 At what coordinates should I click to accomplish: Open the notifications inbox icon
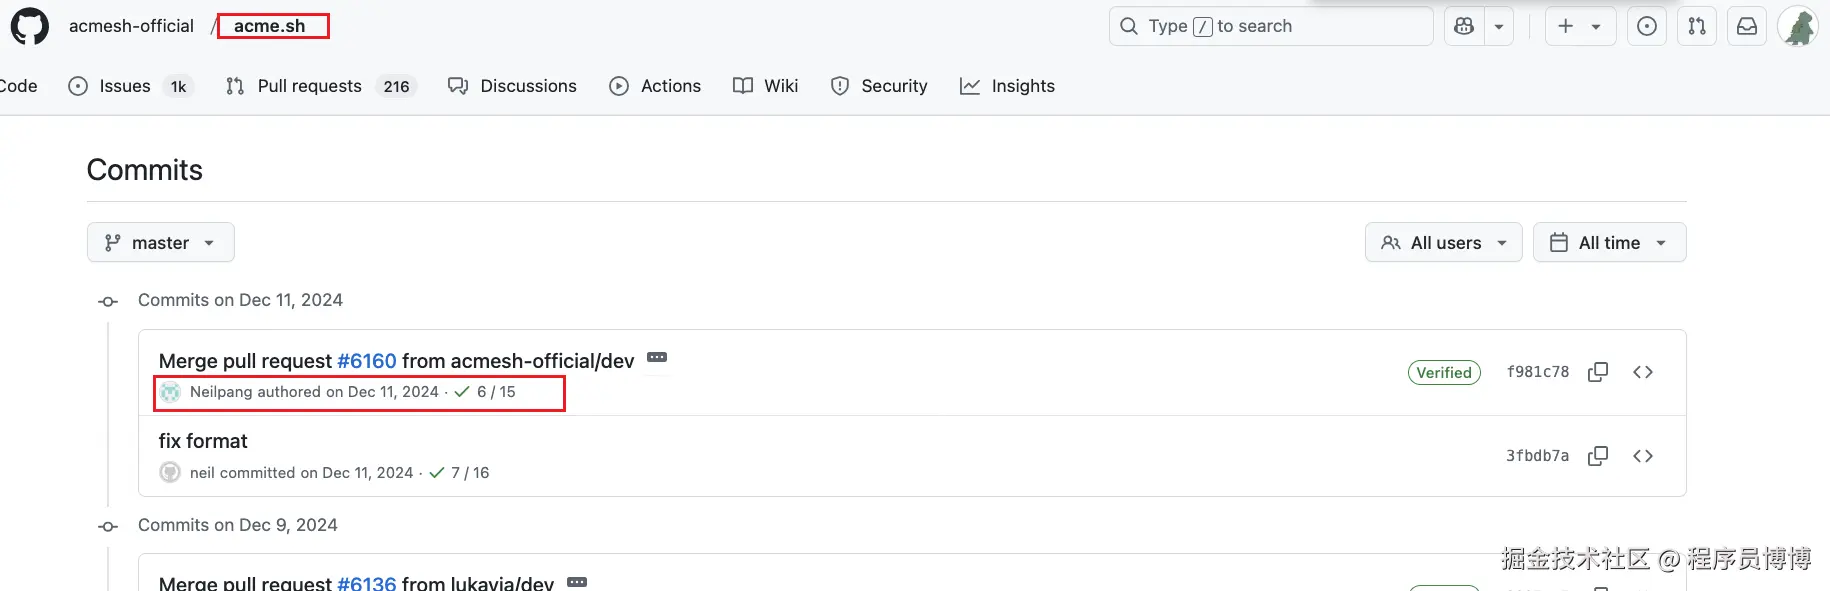click(x=1747, y=27)
